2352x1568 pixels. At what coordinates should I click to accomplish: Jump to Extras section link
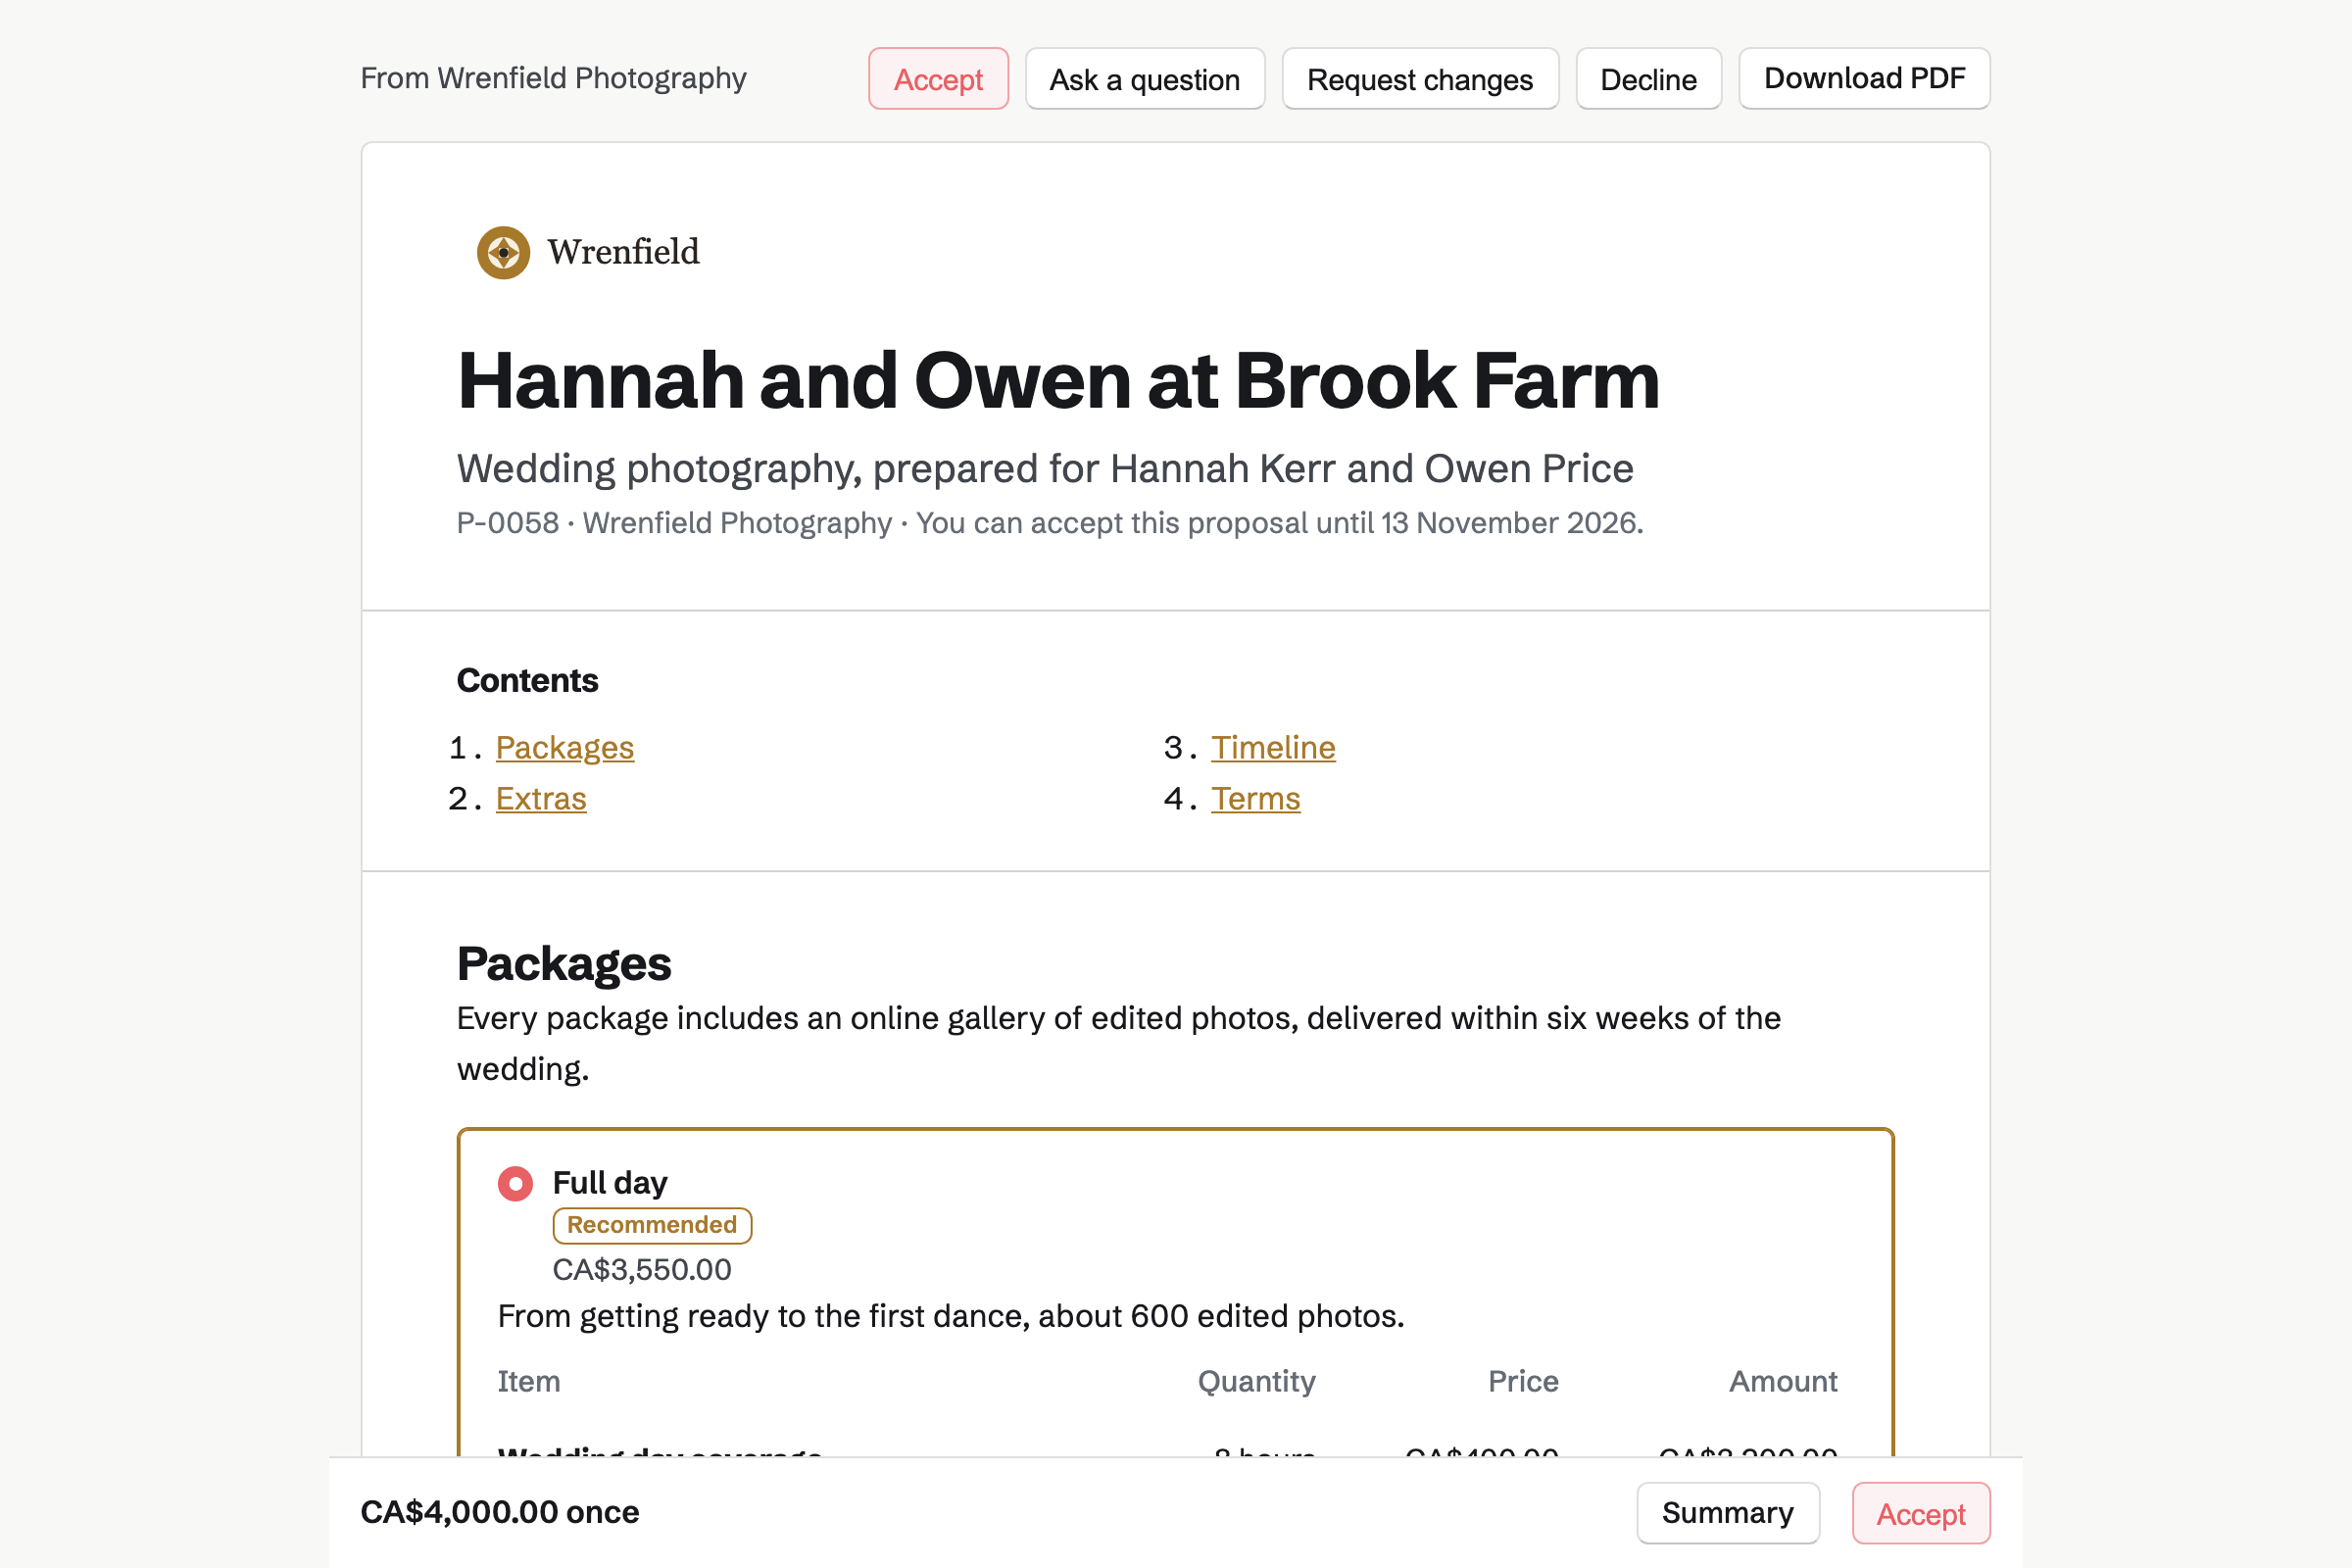pyautogui.click(x=541, y=798)
